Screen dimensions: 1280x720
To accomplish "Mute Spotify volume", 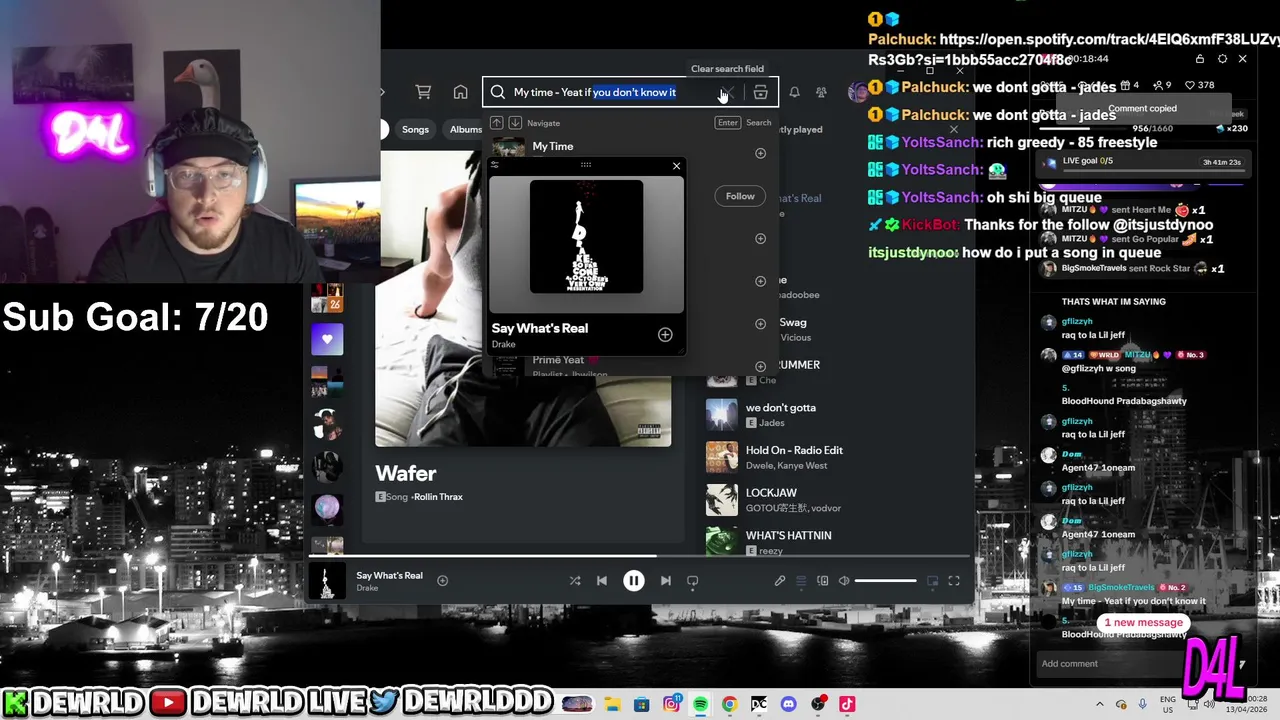I will click(x=844, y=580).
